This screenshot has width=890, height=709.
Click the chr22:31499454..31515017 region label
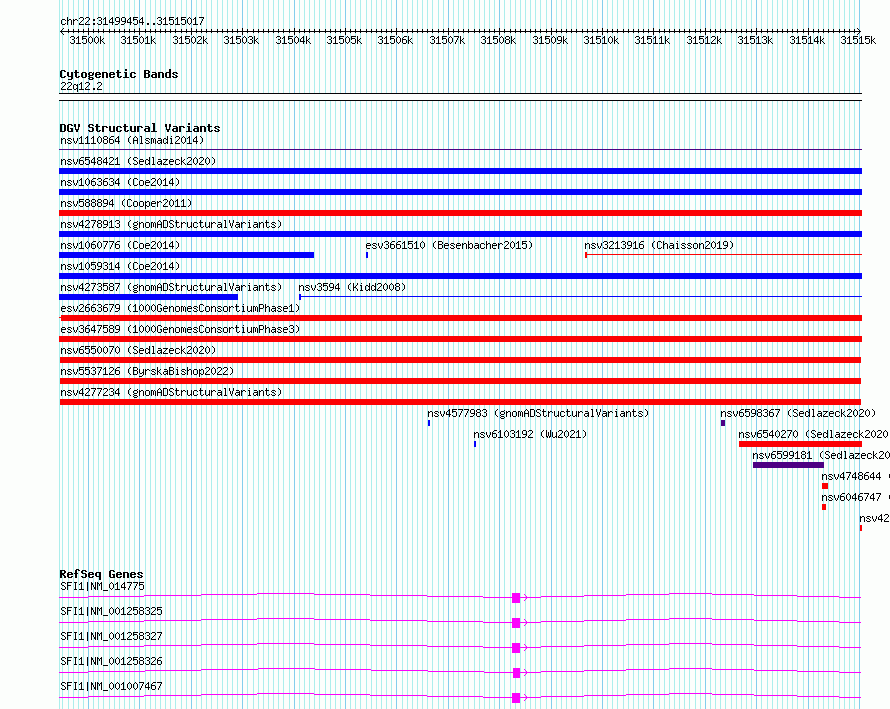132,21
